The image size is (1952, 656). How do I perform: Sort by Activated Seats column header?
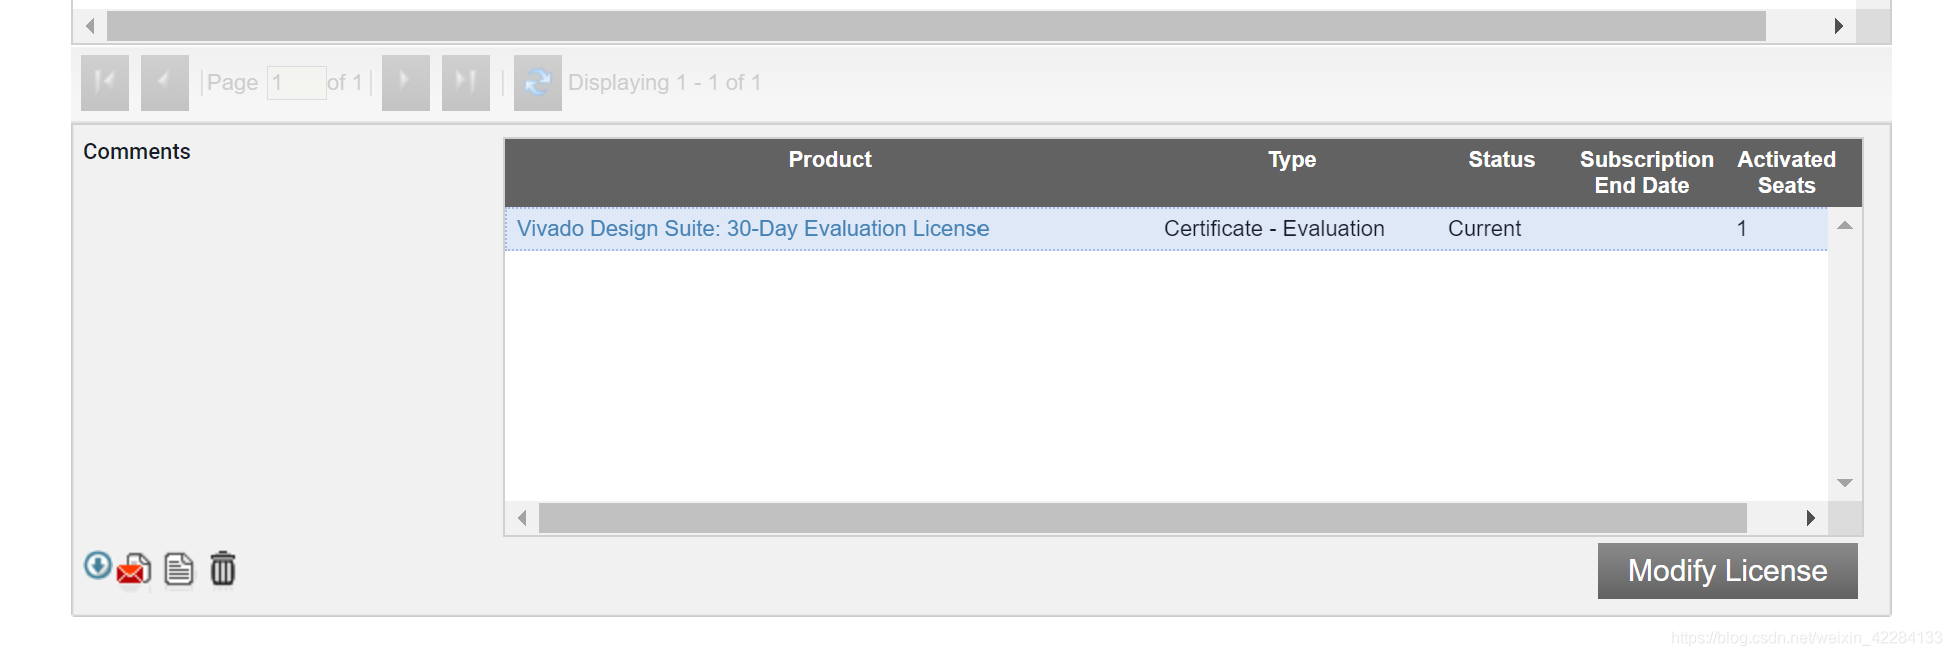click(x=1787, y=172)
